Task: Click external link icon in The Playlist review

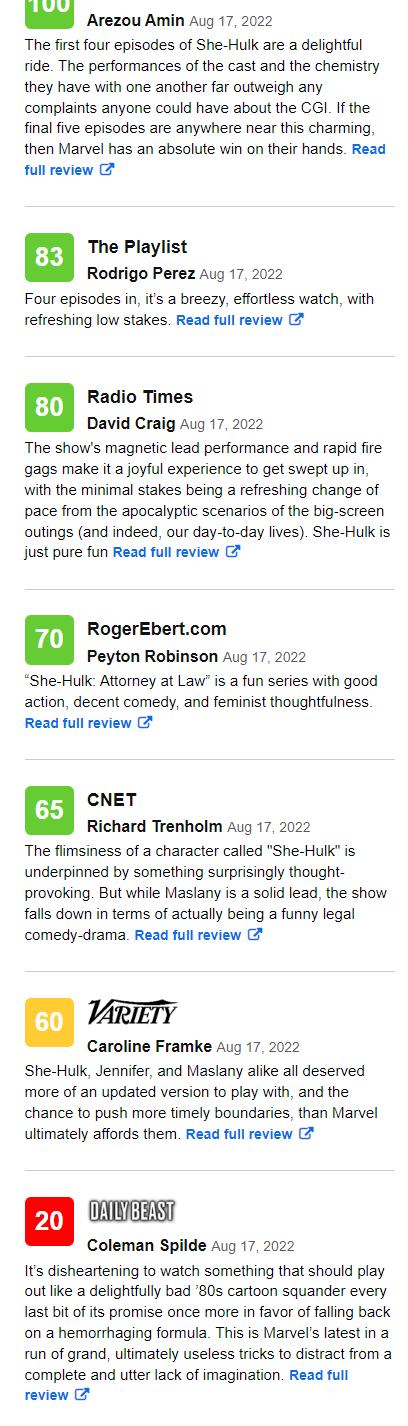Action: tap(296, 320)
